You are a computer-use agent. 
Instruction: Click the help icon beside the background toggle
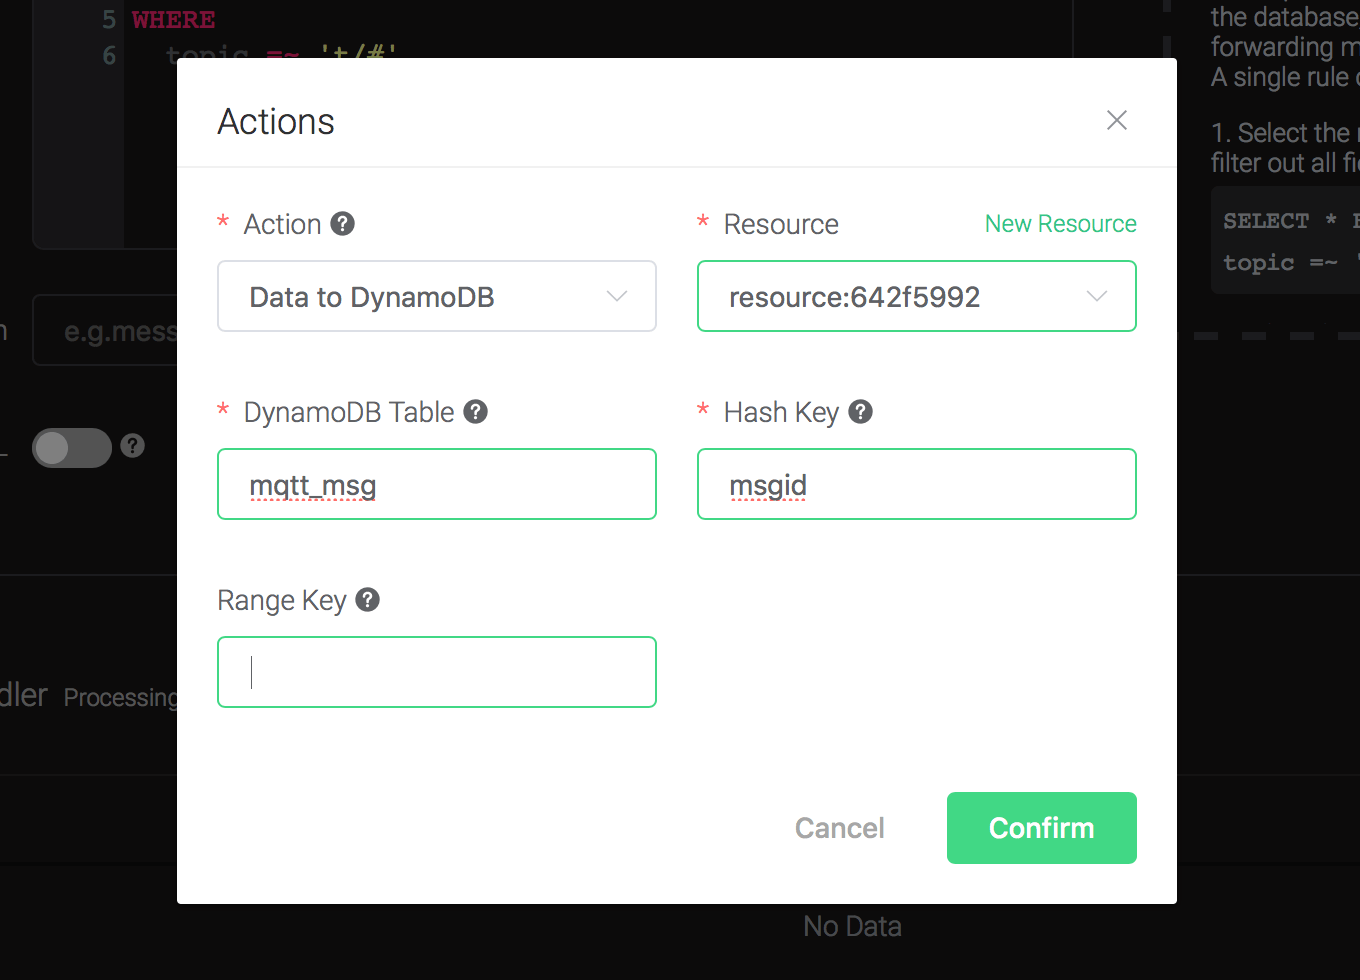click(x=133, y=446)
